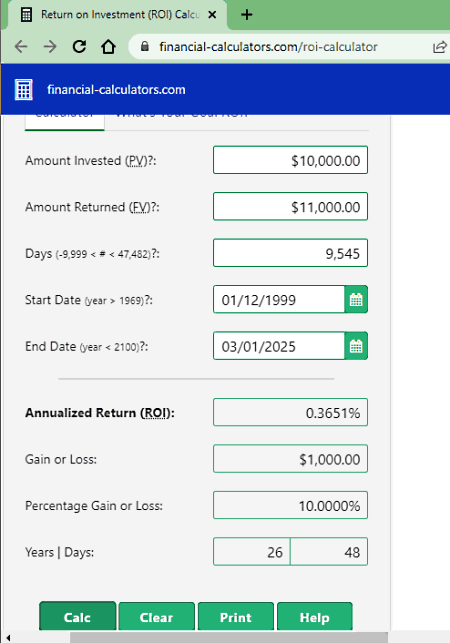Reload the page with refresh icon
The height and width of the screenshot is (643, 450).
(79, 47)
